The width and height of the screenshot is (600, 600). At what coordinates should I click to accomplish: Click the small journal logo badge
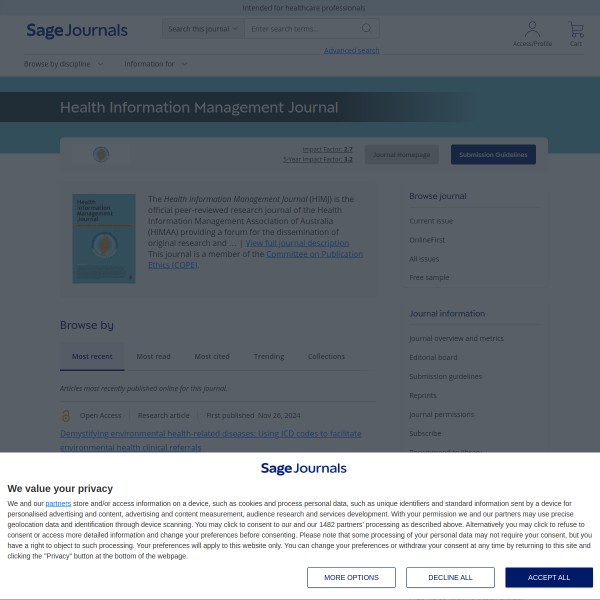click(x=101, y=154)
